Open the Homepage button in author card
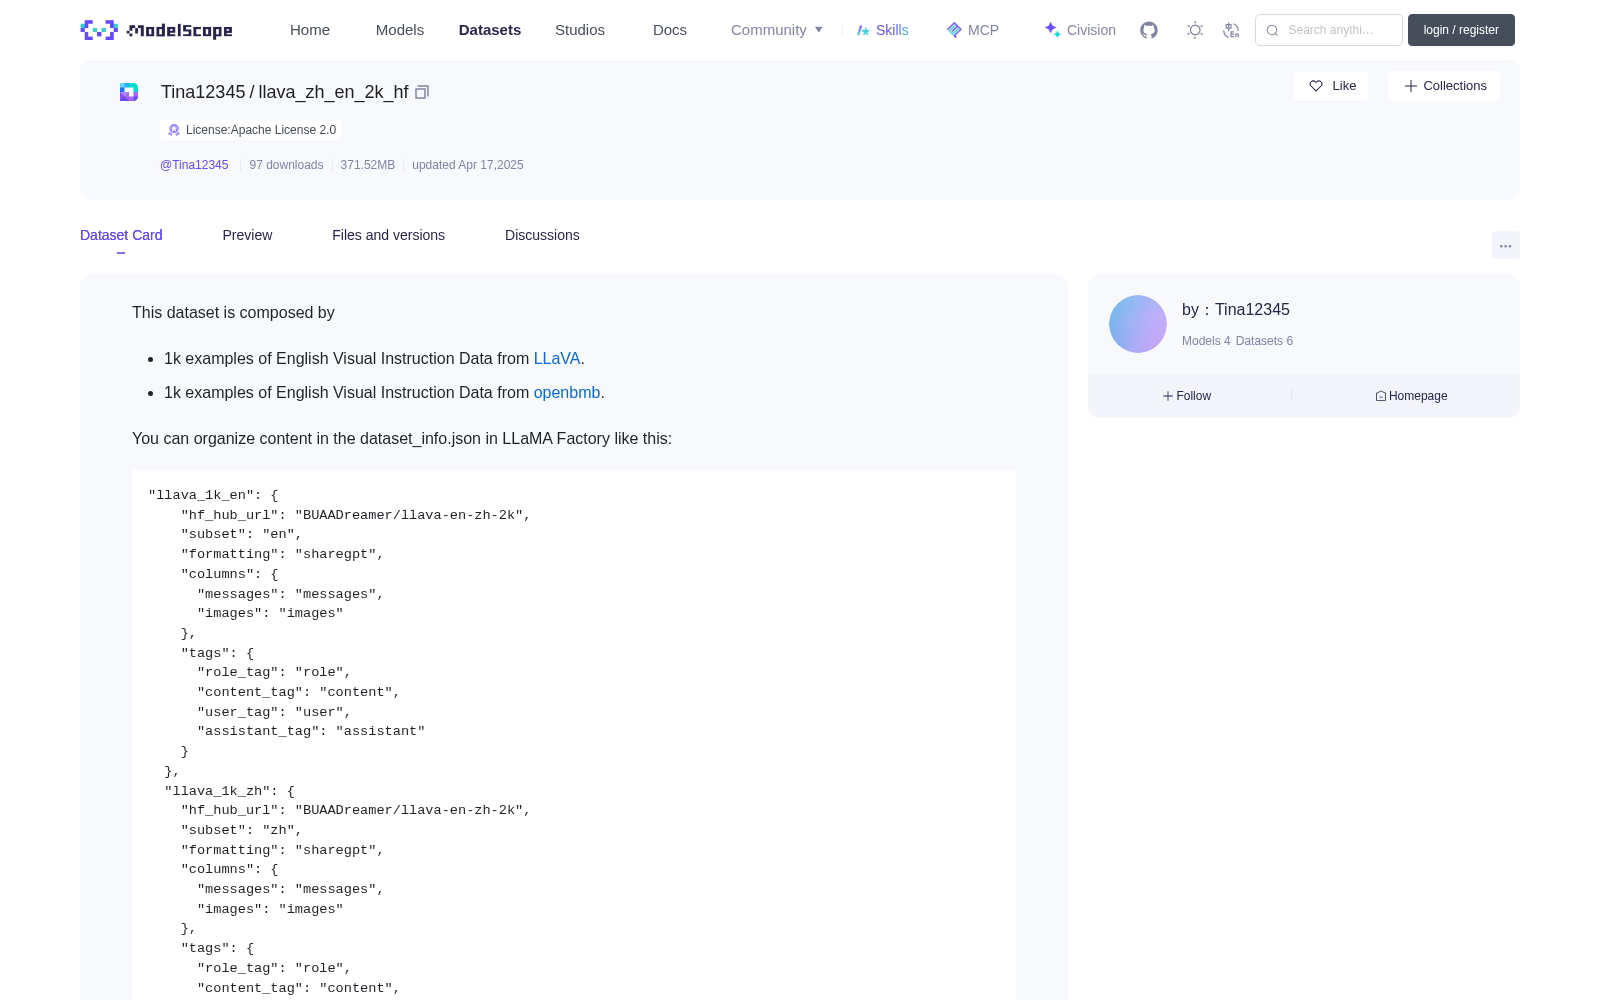 (1411, 396)
